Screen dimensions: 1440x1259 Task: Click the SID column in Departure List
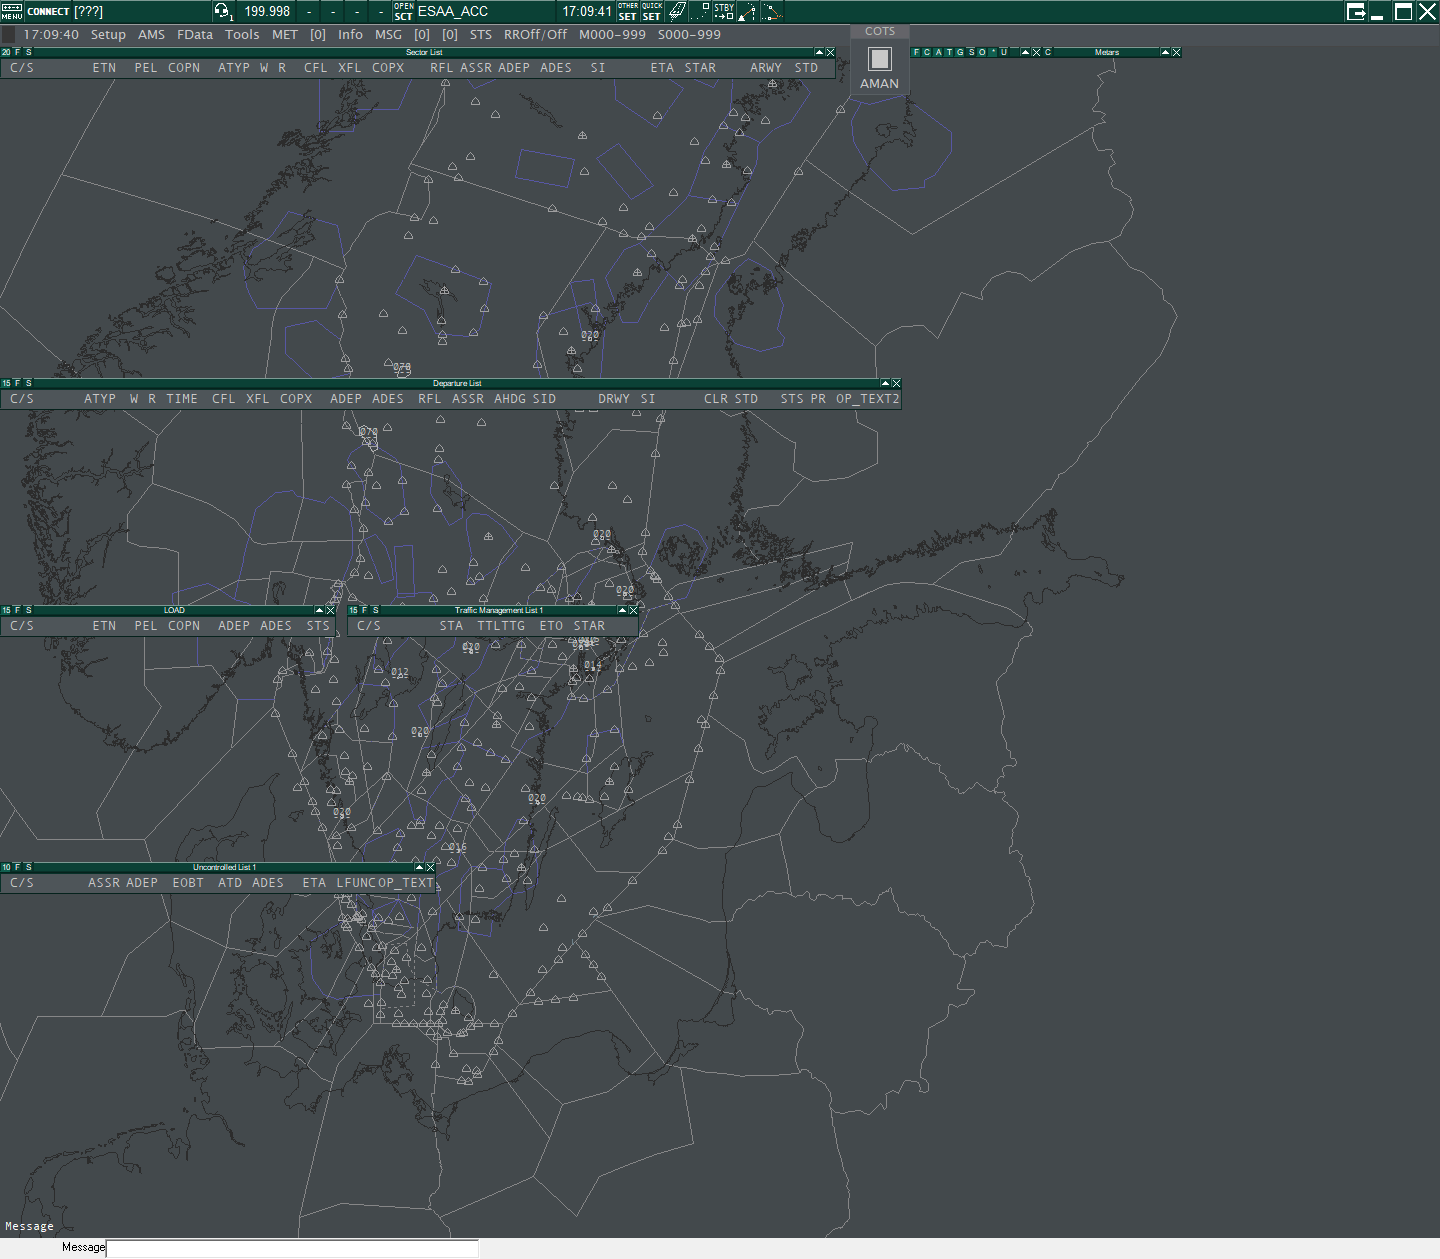click(544, 399)
